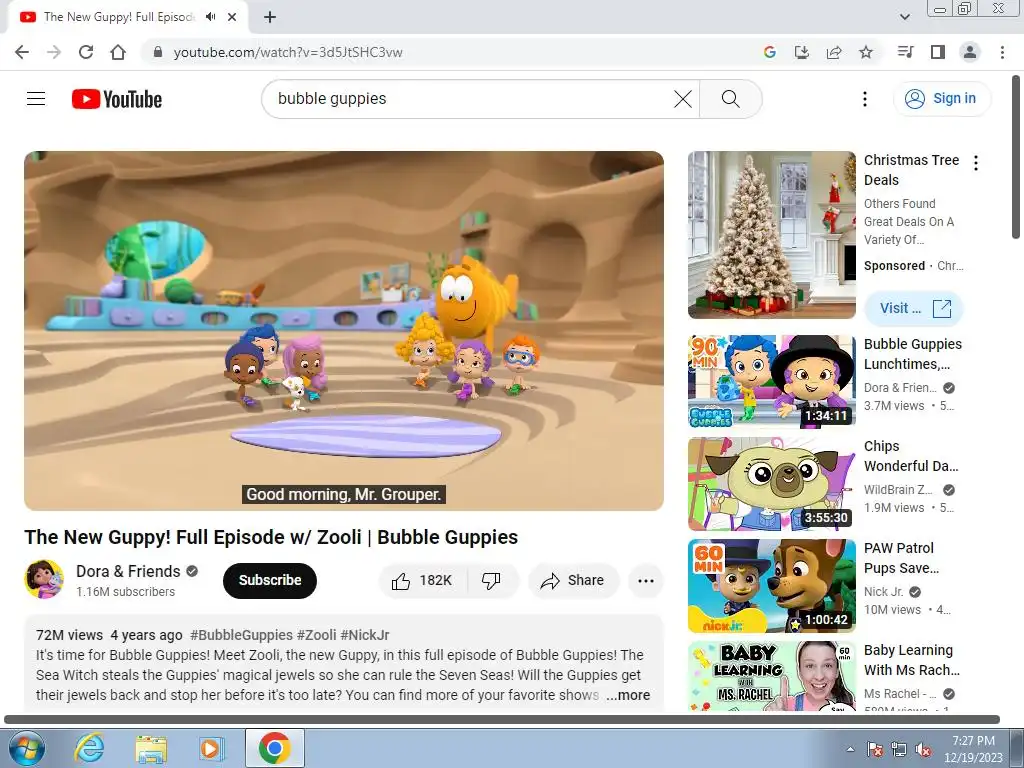Open Baby Learning With Ms Rachel thumbnail

[771, 675]
